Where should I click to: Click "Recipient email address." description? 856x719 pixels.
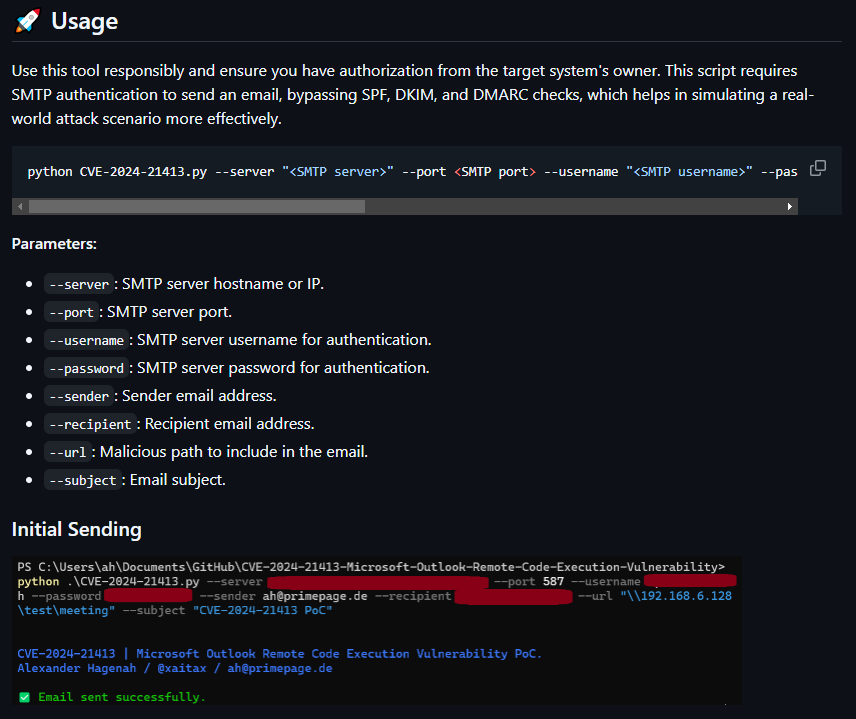[x=229, y=424]
